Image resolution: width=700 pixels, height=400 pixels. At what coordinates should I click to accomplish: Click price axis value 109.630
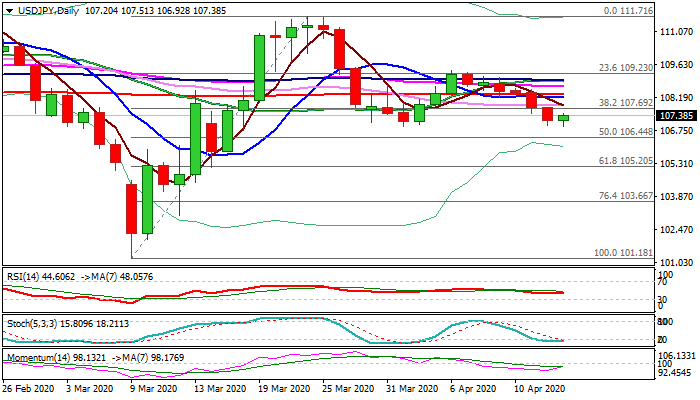[x=677, y=65]
